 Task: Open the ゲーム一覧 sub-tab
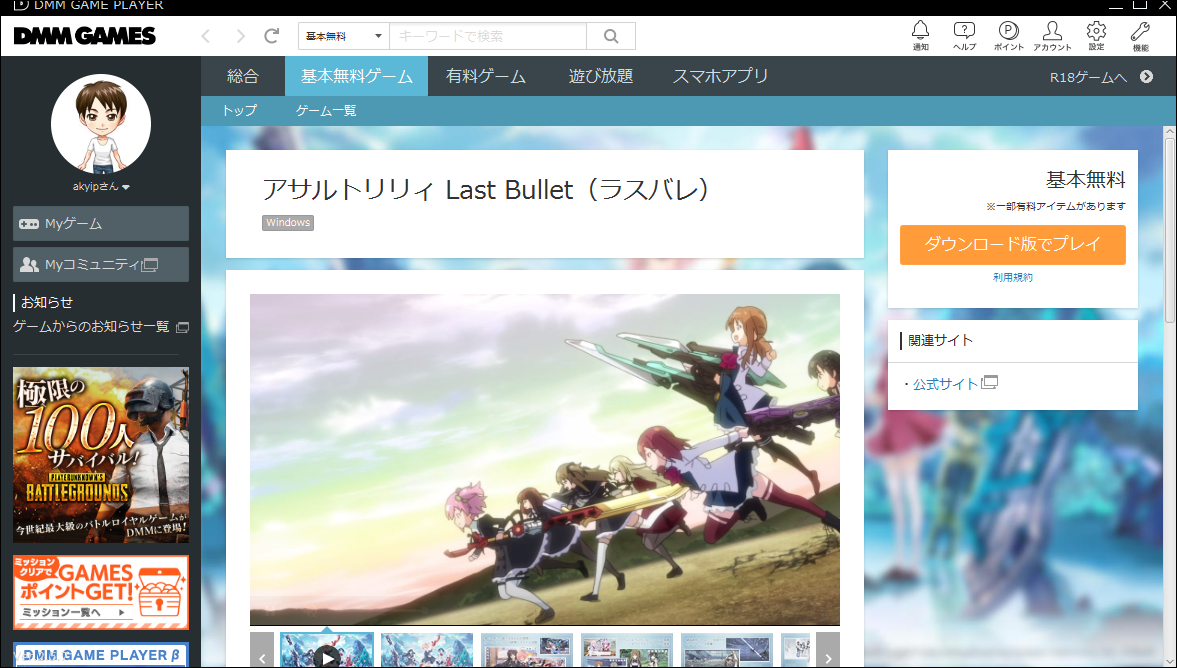326,110
